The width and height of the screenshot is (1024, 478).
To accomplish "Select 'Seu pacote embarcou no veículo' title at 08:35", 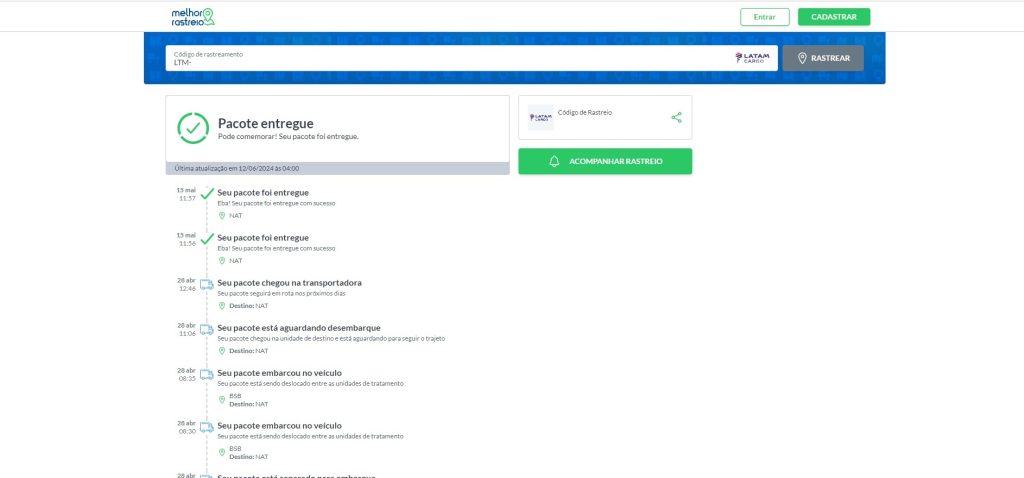I will (280, 373).
